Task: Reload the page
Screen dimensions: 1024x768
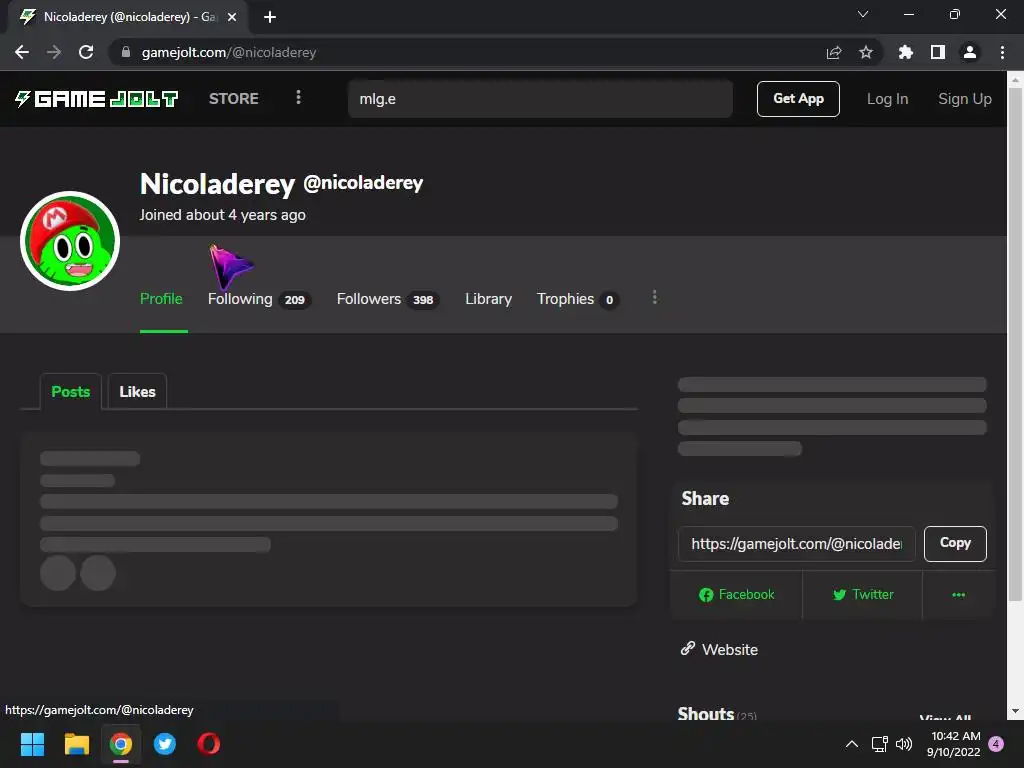Action: coord(86,52)
